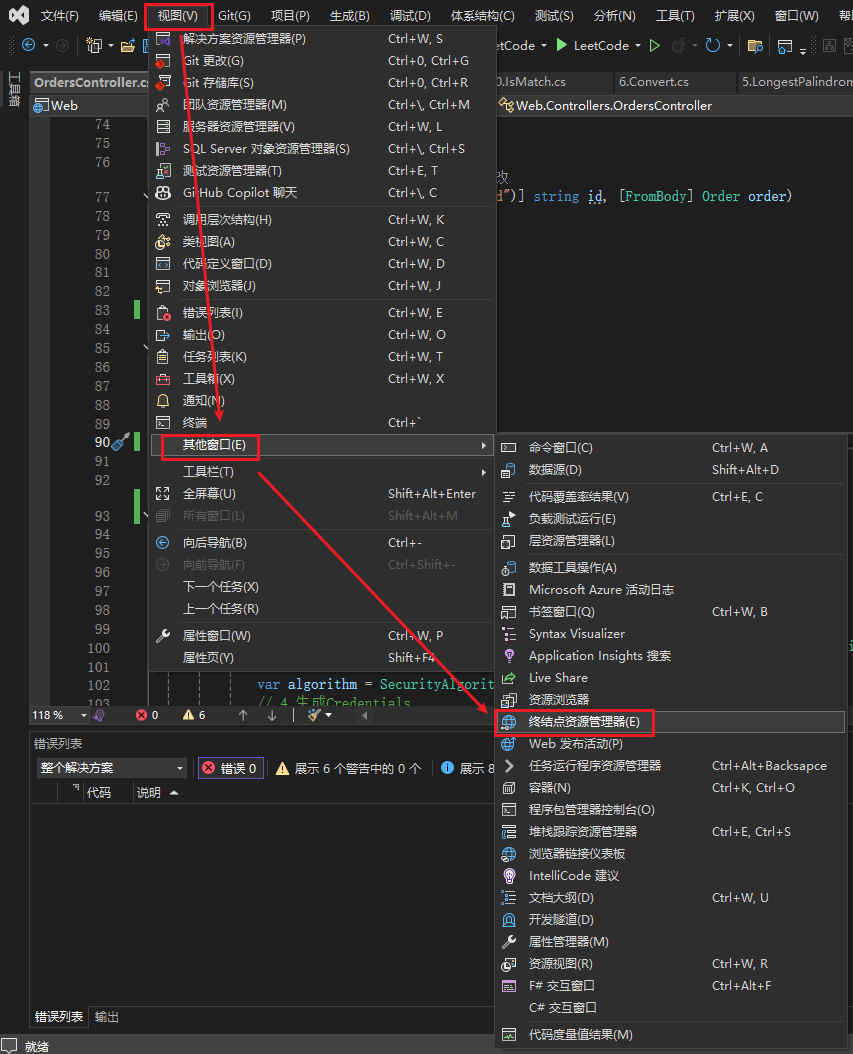The height and width of the screenshot is (1054, 853).
Task: Open the Web project navigation dropdown
Action: [89, 106]
